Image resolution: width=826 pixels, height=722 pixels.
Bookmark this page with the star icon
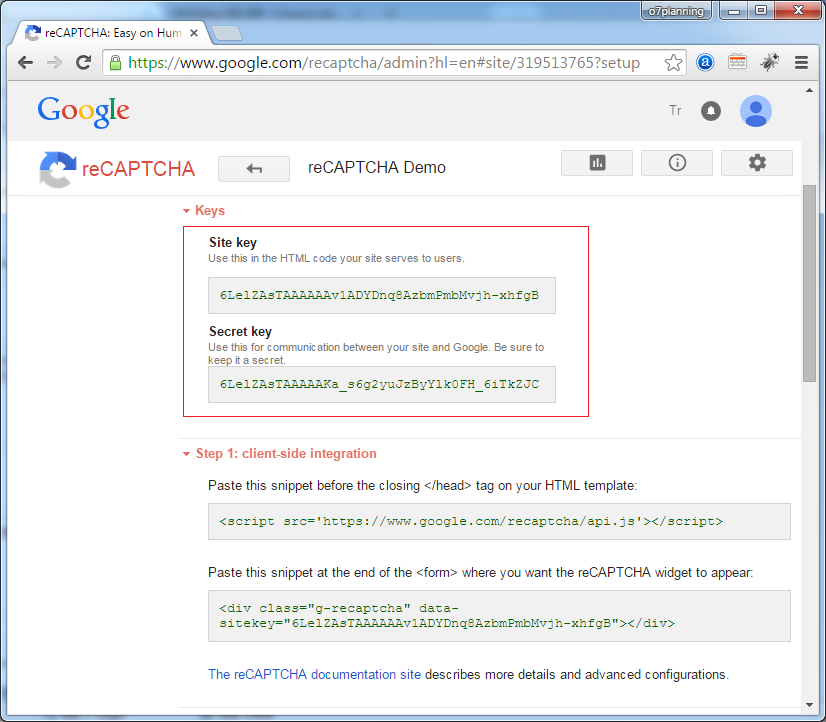click(x=673, y=63)
